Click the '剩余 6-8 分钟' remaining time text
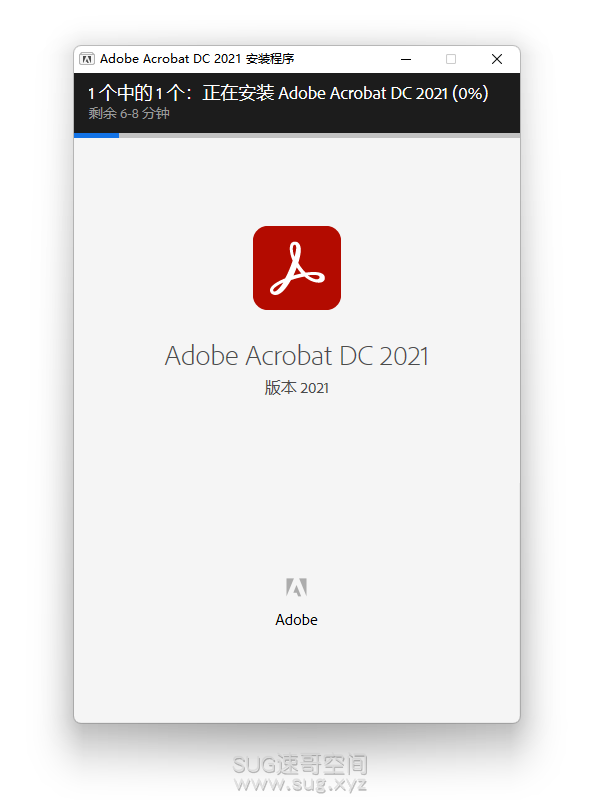 pos(129,113)
